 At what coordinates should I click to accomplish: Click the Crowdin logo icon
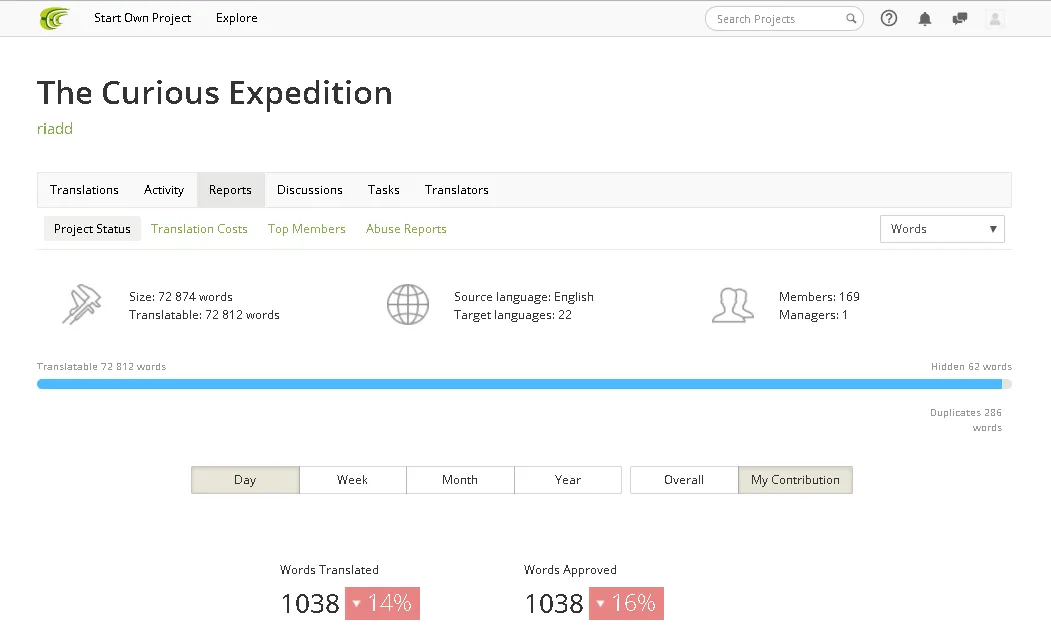click(x=55, y=18)
